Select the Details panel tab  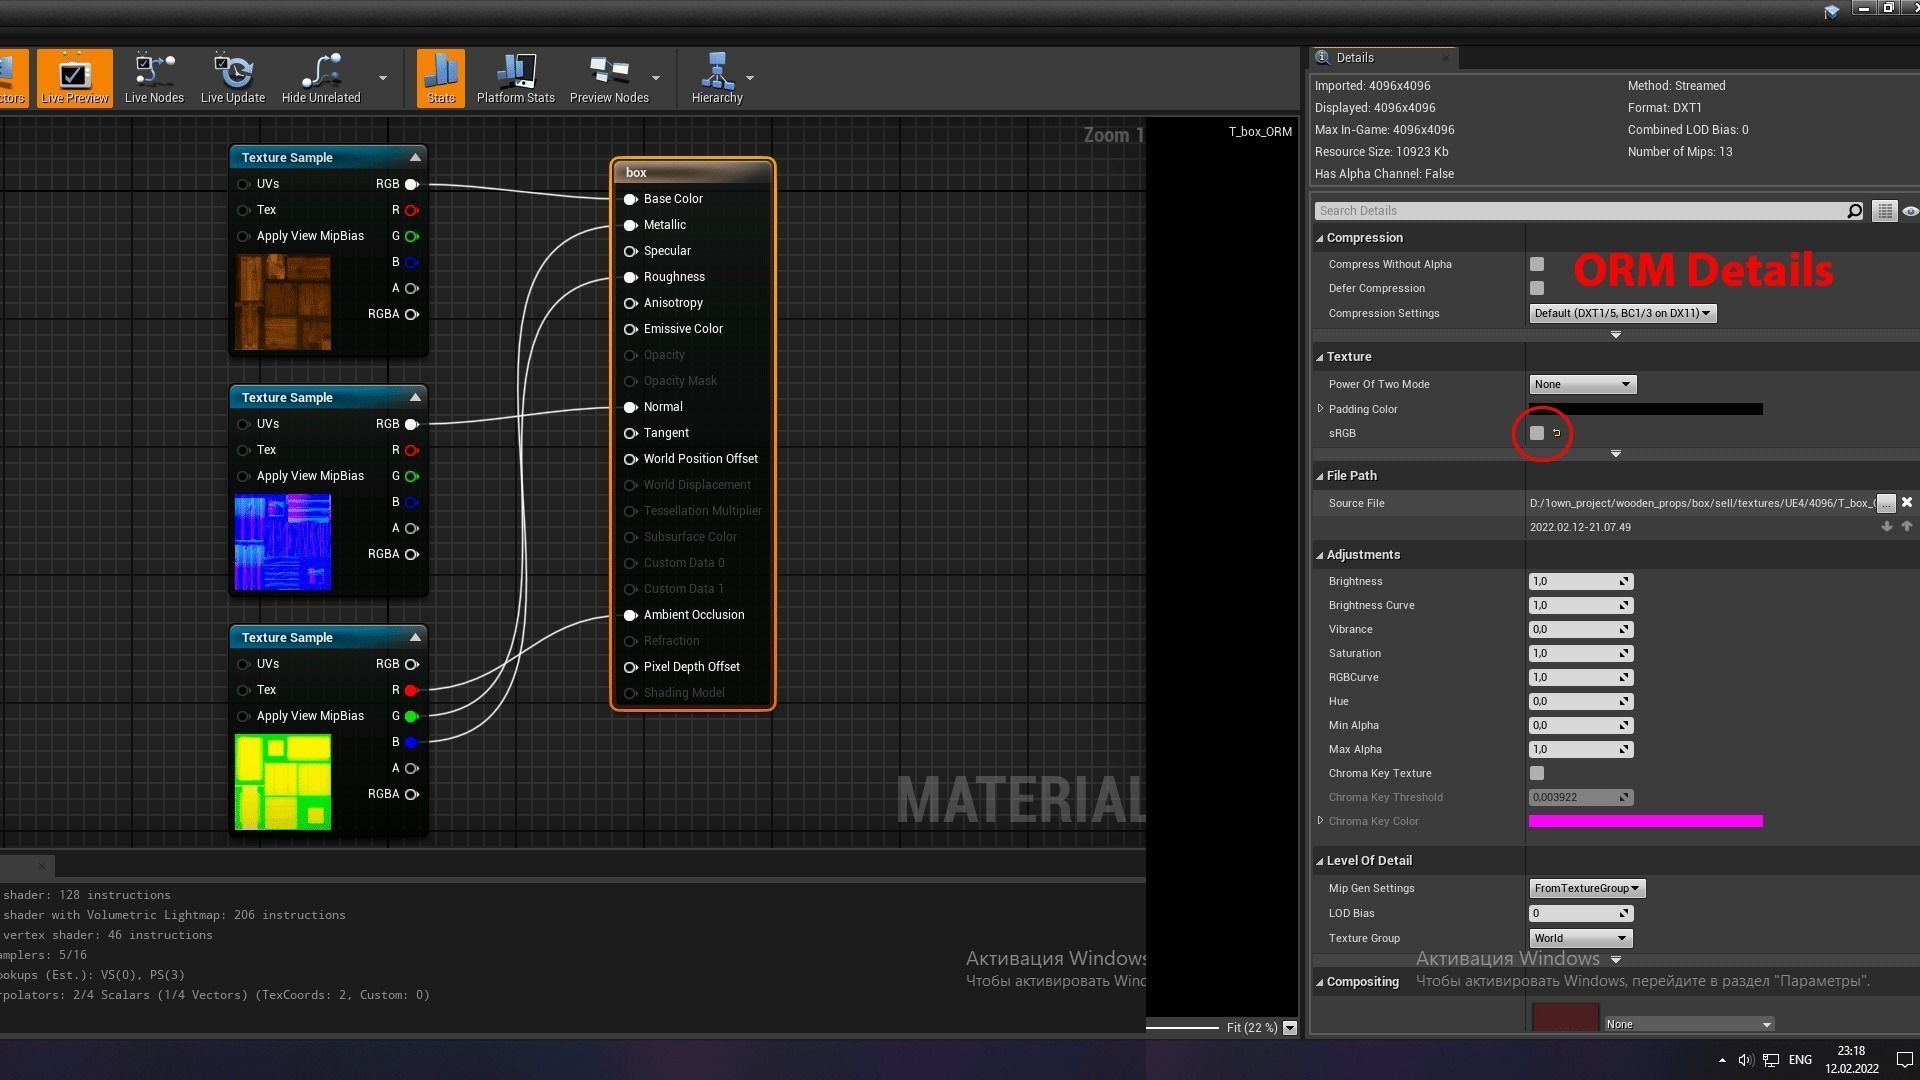1355,58
